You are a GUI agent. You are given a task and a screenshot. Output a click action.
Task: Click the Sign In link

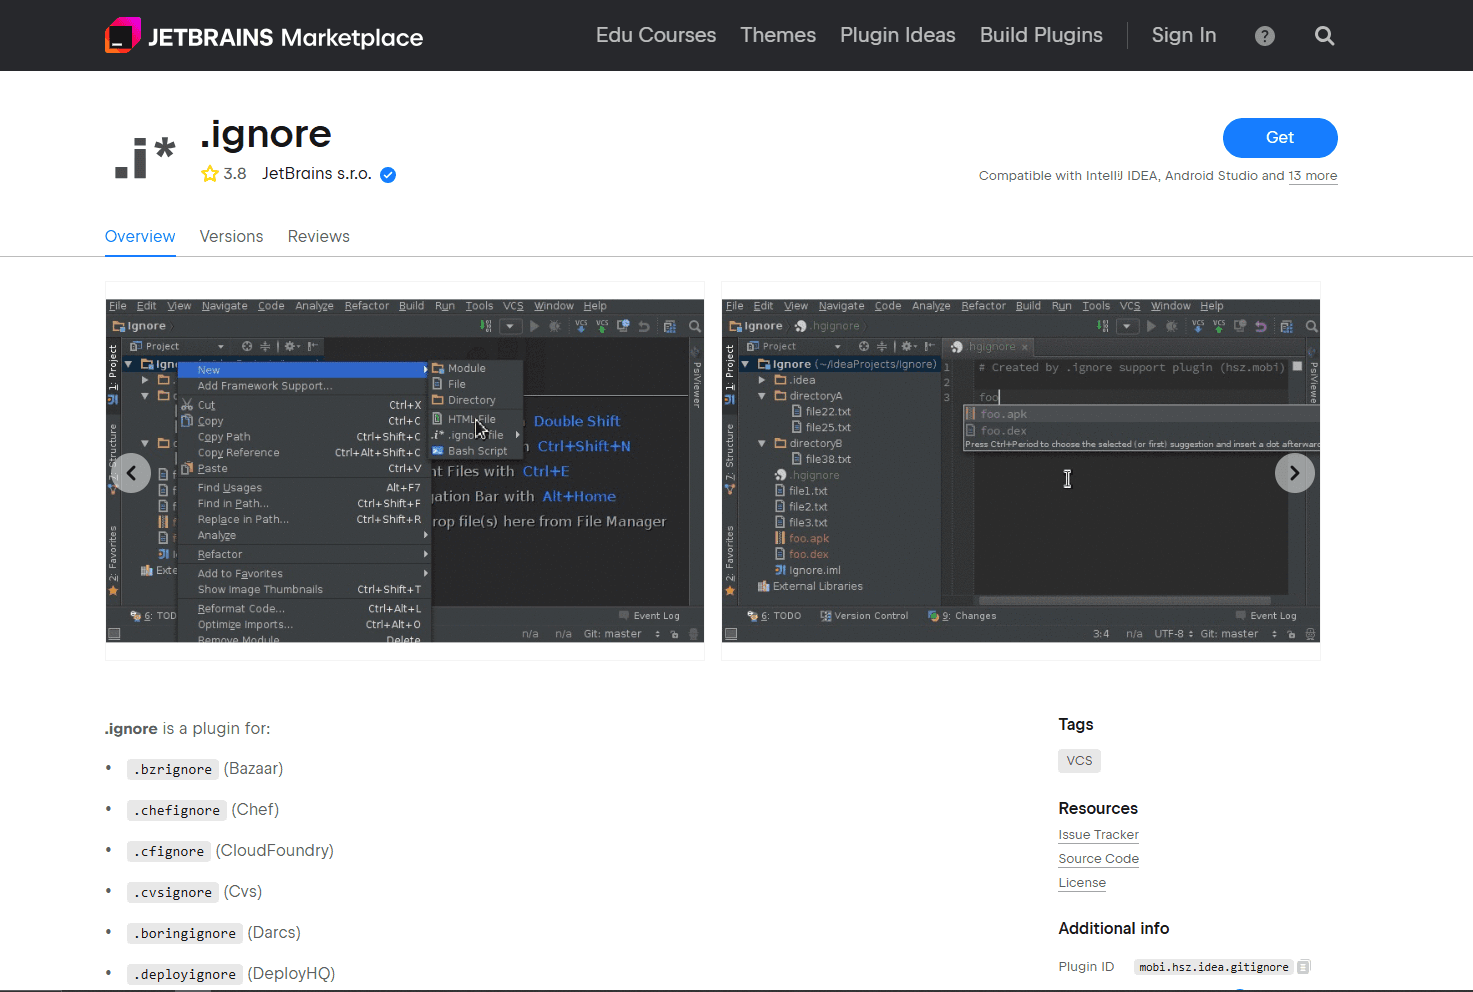click(1184, 35)
